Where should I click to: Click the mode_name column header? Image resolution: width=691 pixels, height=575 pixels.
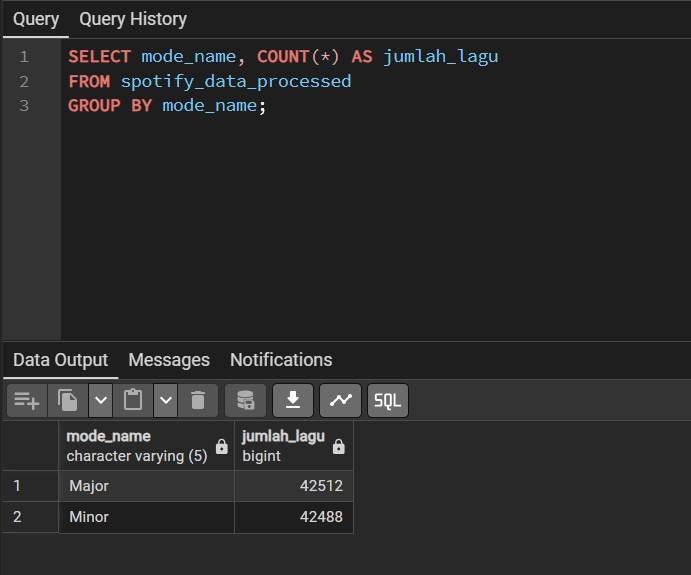(x=146, y=446)
